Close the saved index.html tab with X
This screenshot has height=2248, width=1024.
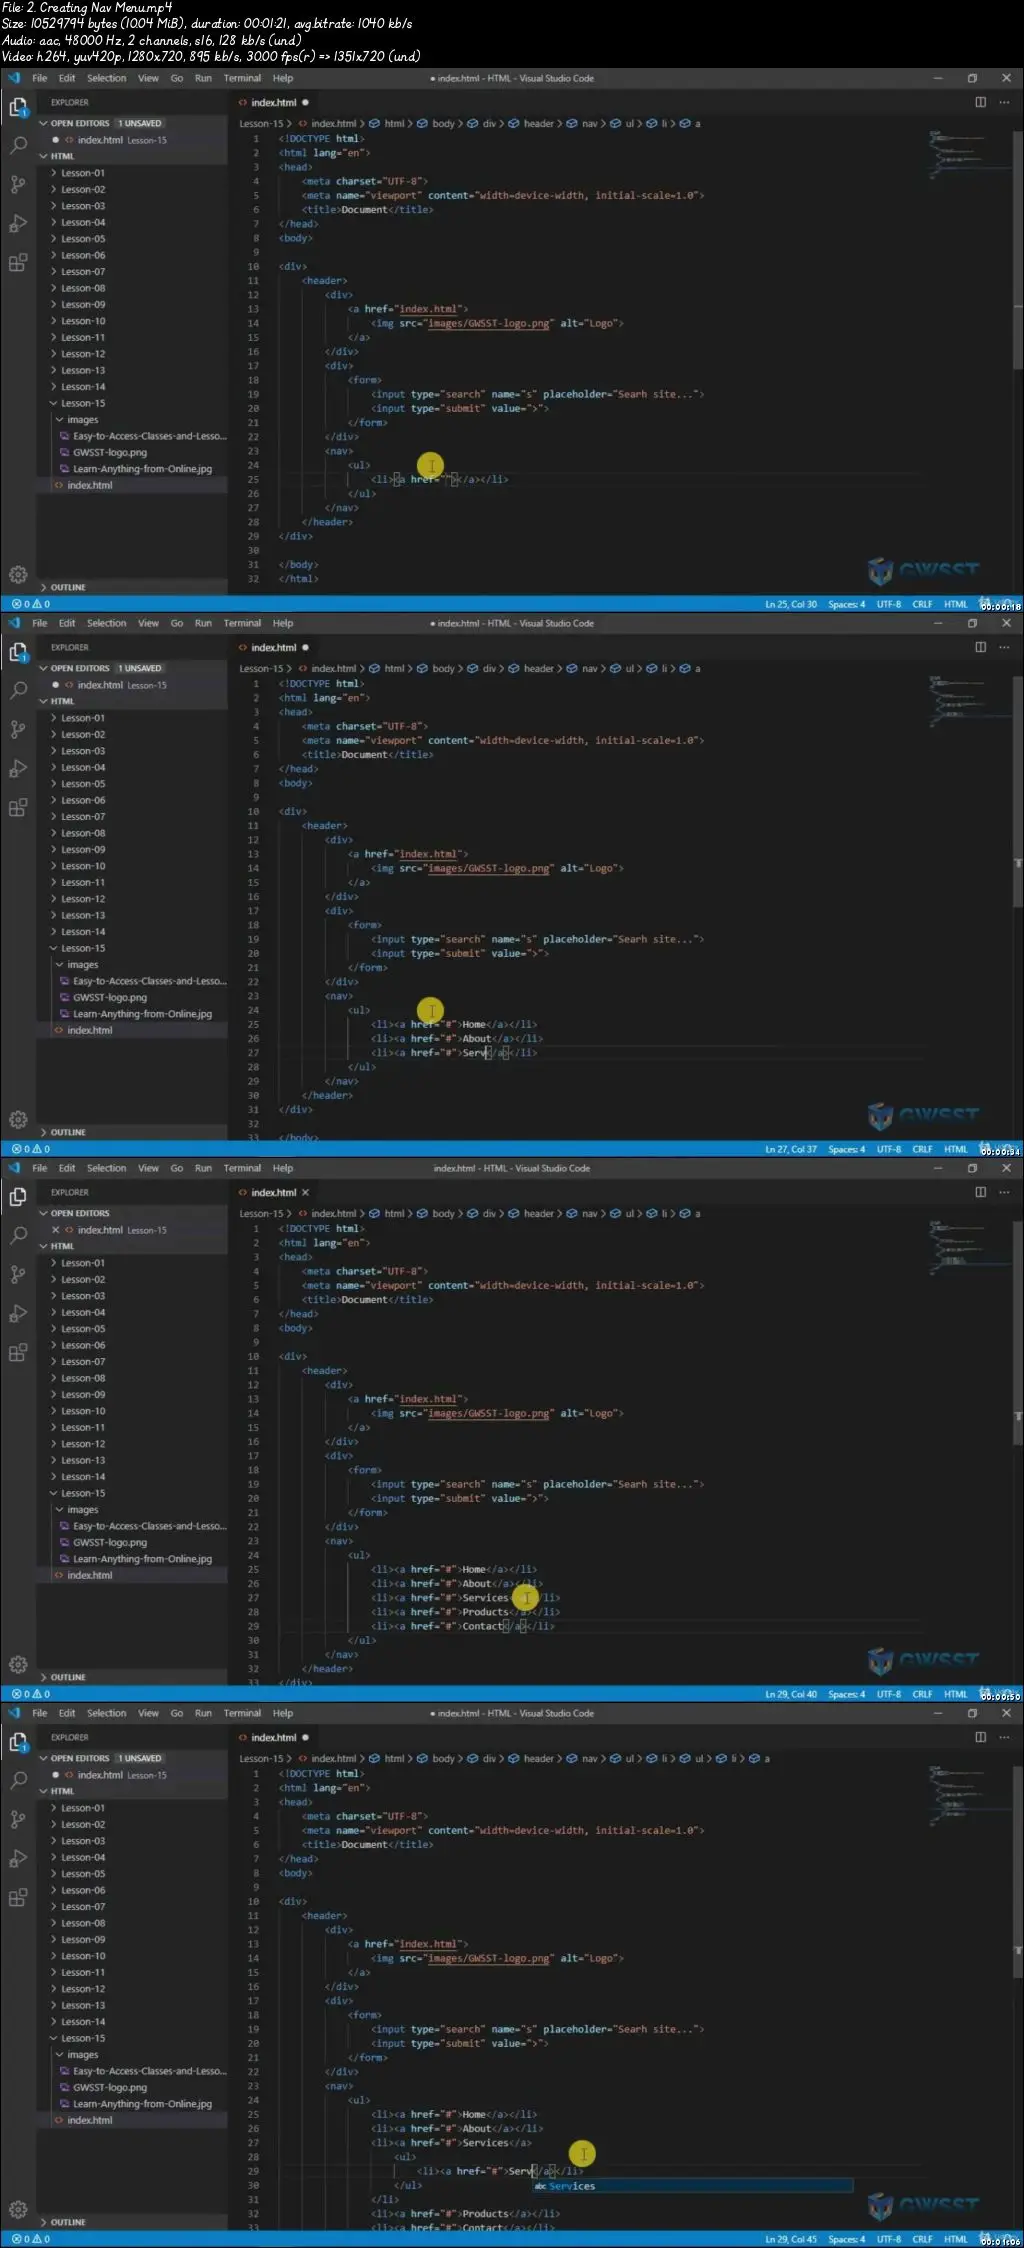305,1192
